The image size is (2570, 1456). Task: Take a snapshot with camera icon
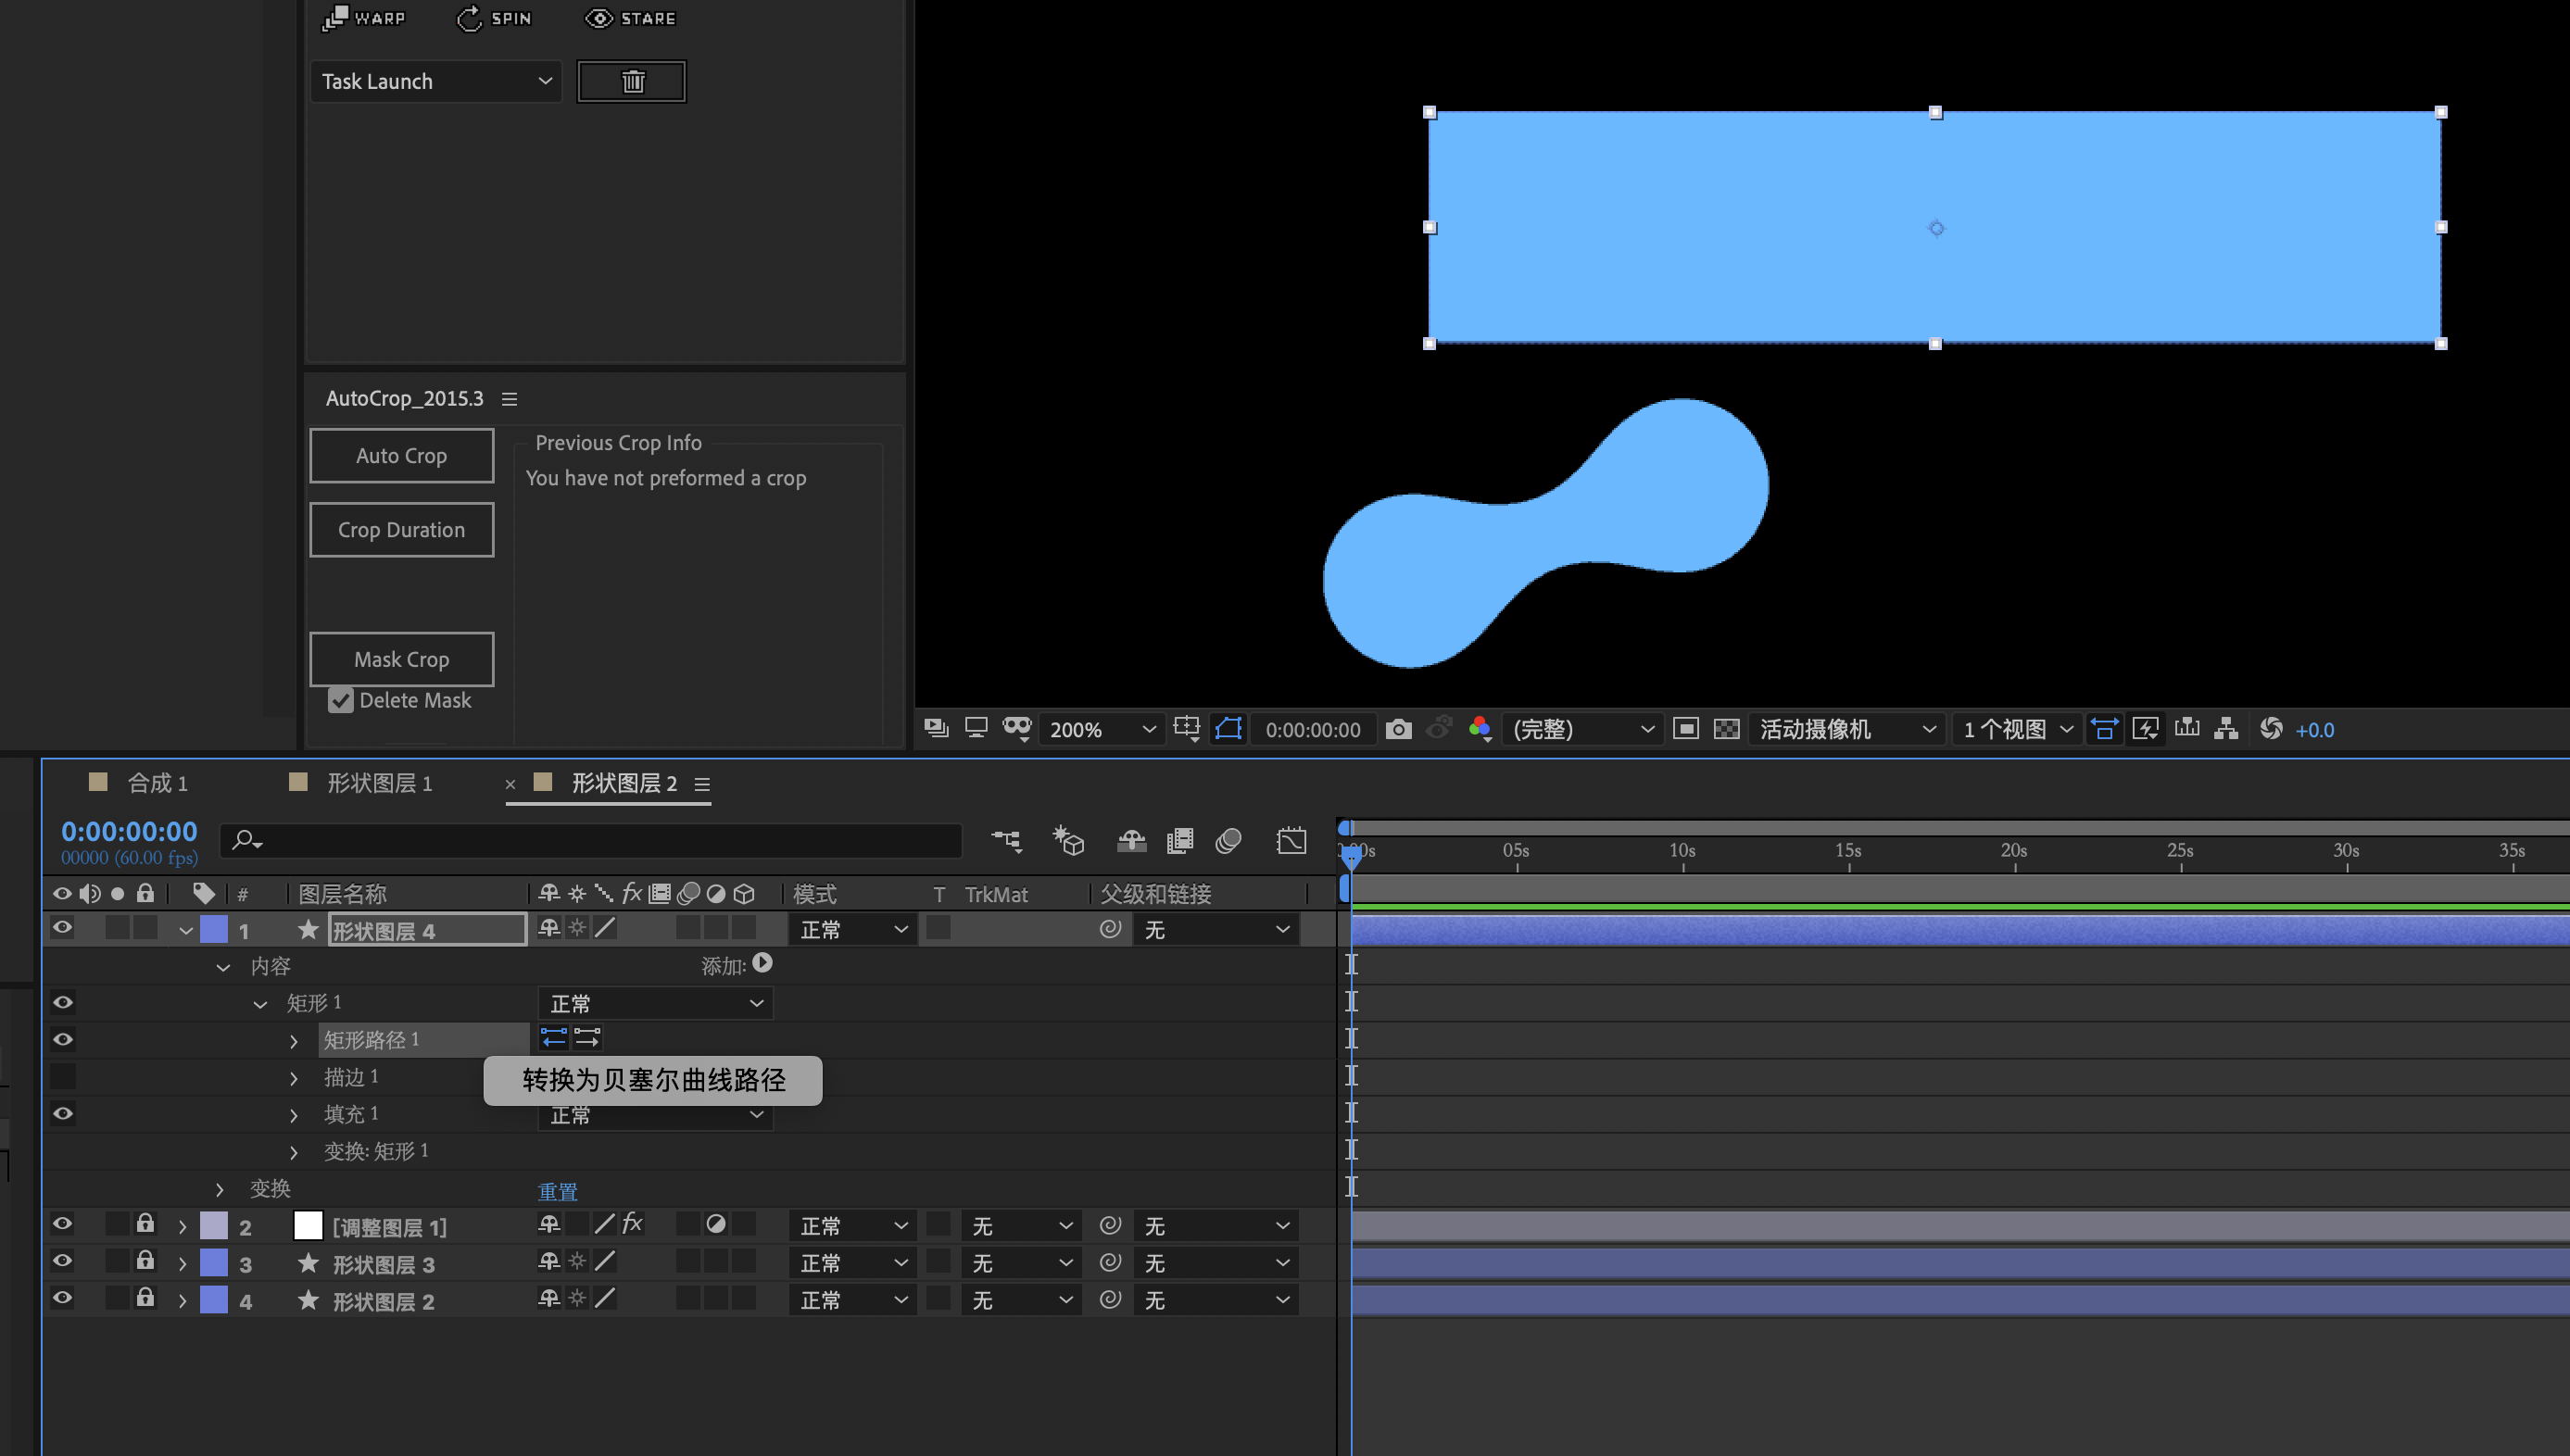1398,729
